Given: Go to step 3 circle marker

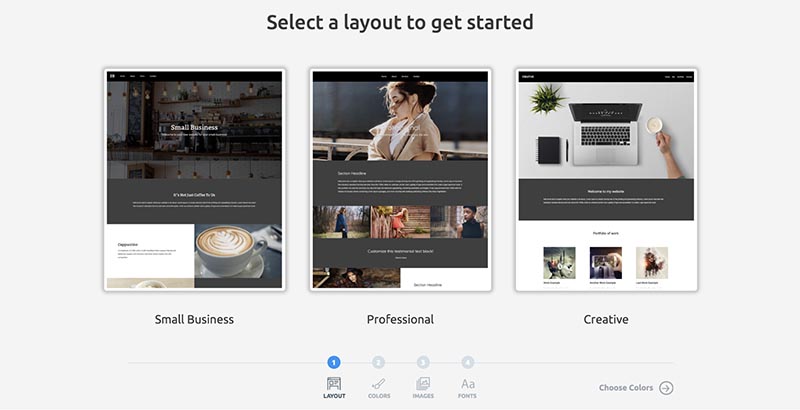Looking at the screenshot, I should pos(423,363).
